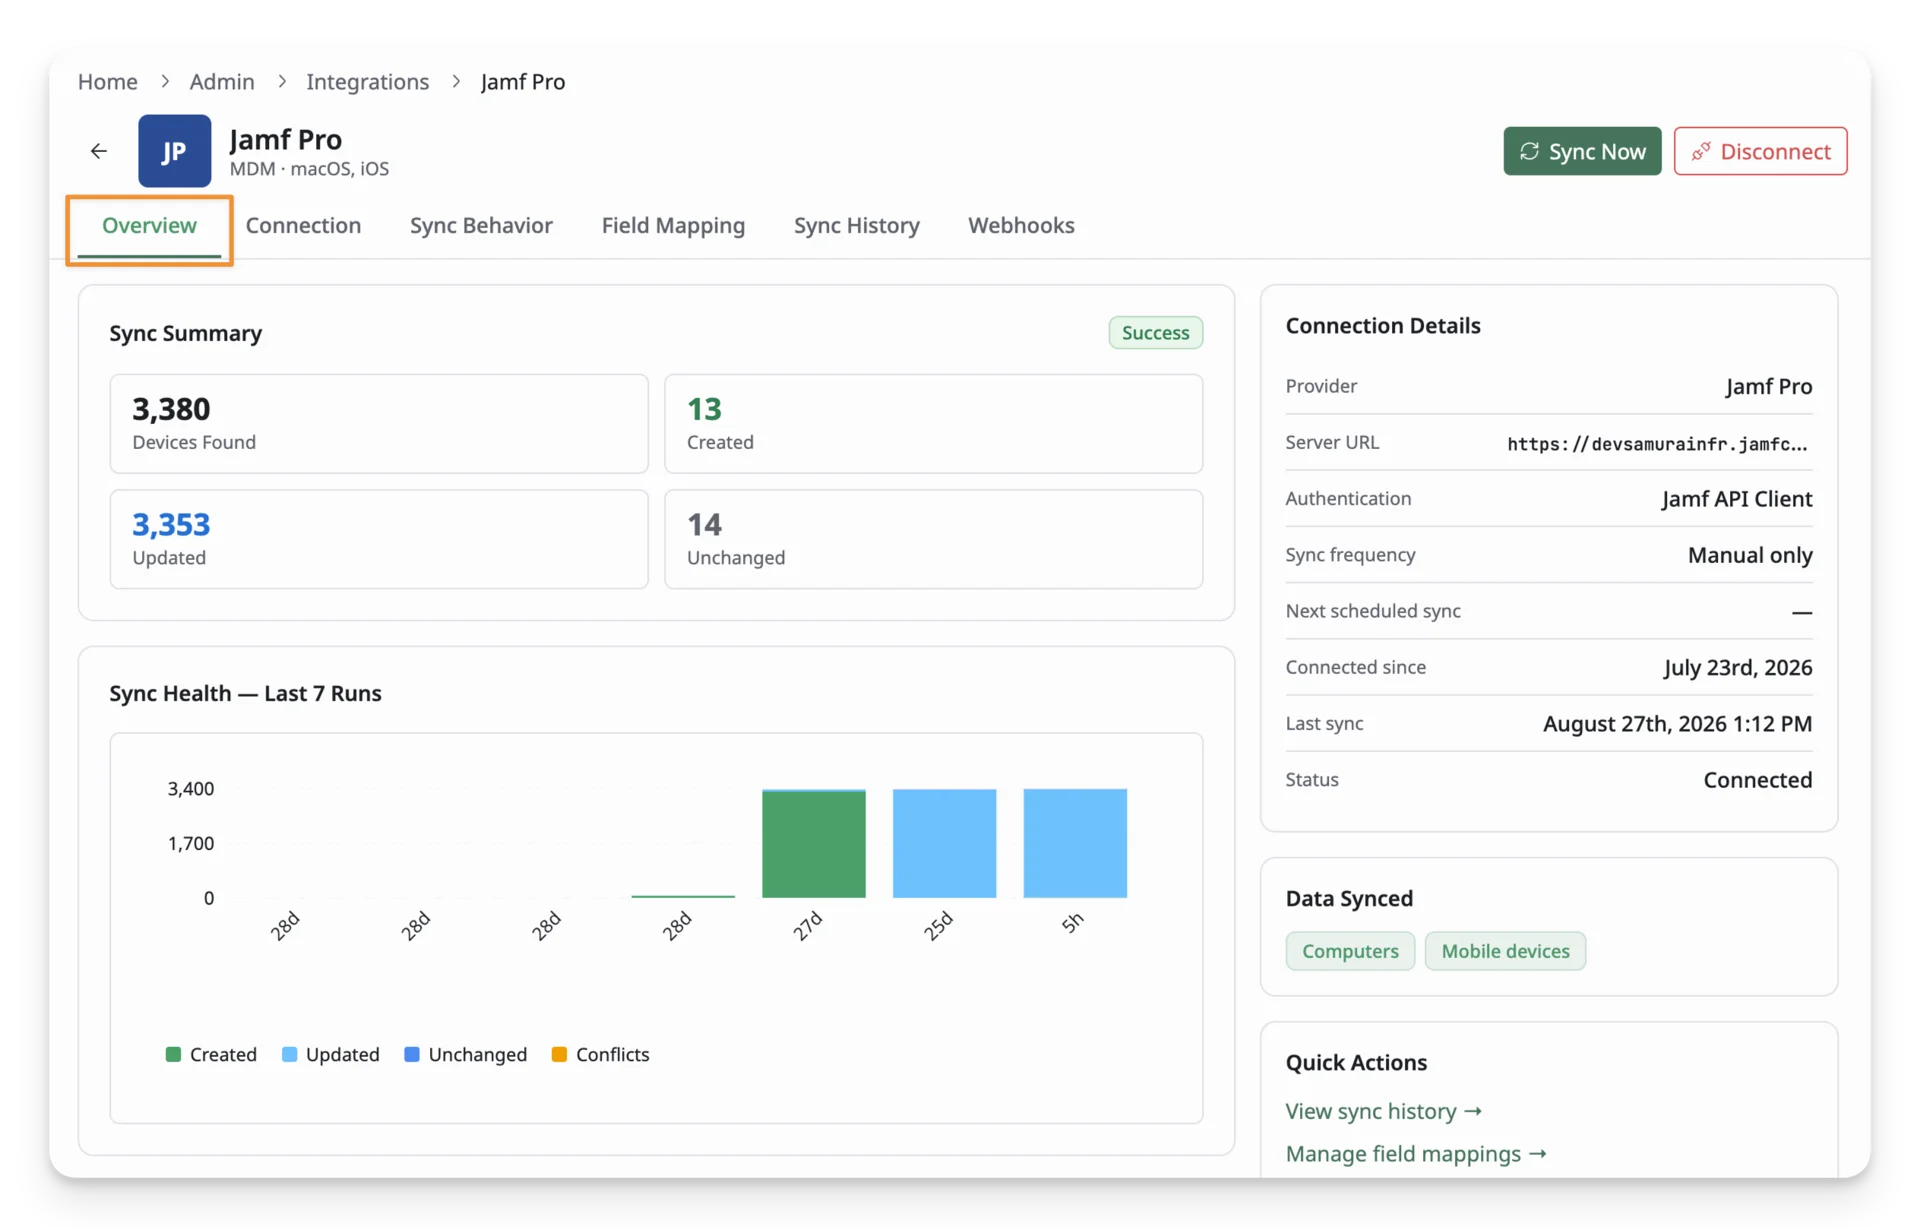
Task: Select the 14 Unchanged card
Action: click(x=933, y=539)
